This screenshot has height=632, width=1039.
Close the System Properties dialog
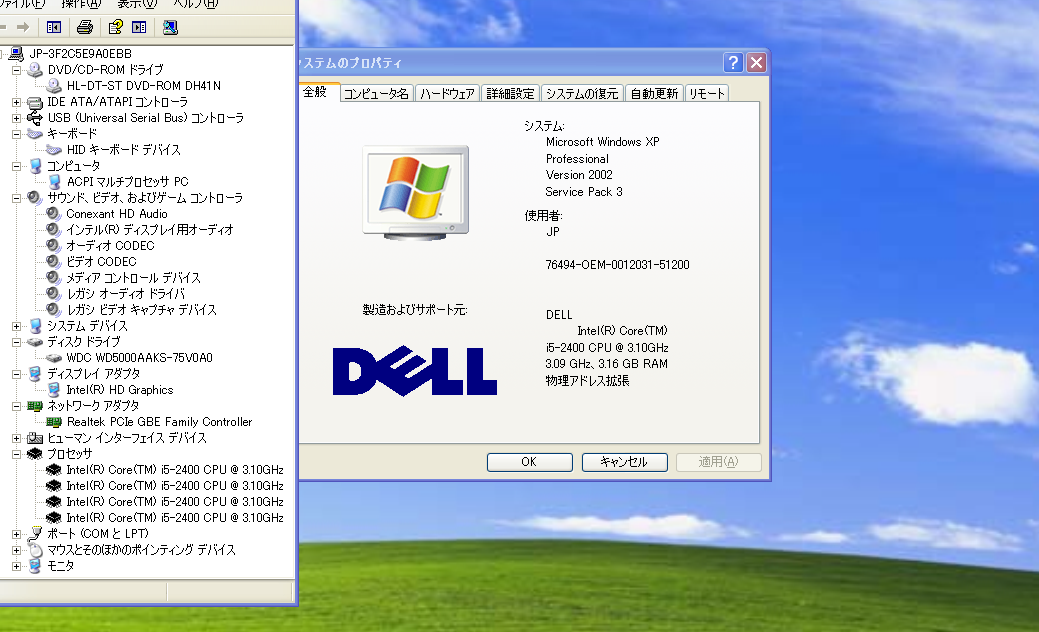click(x=756, y=62)
